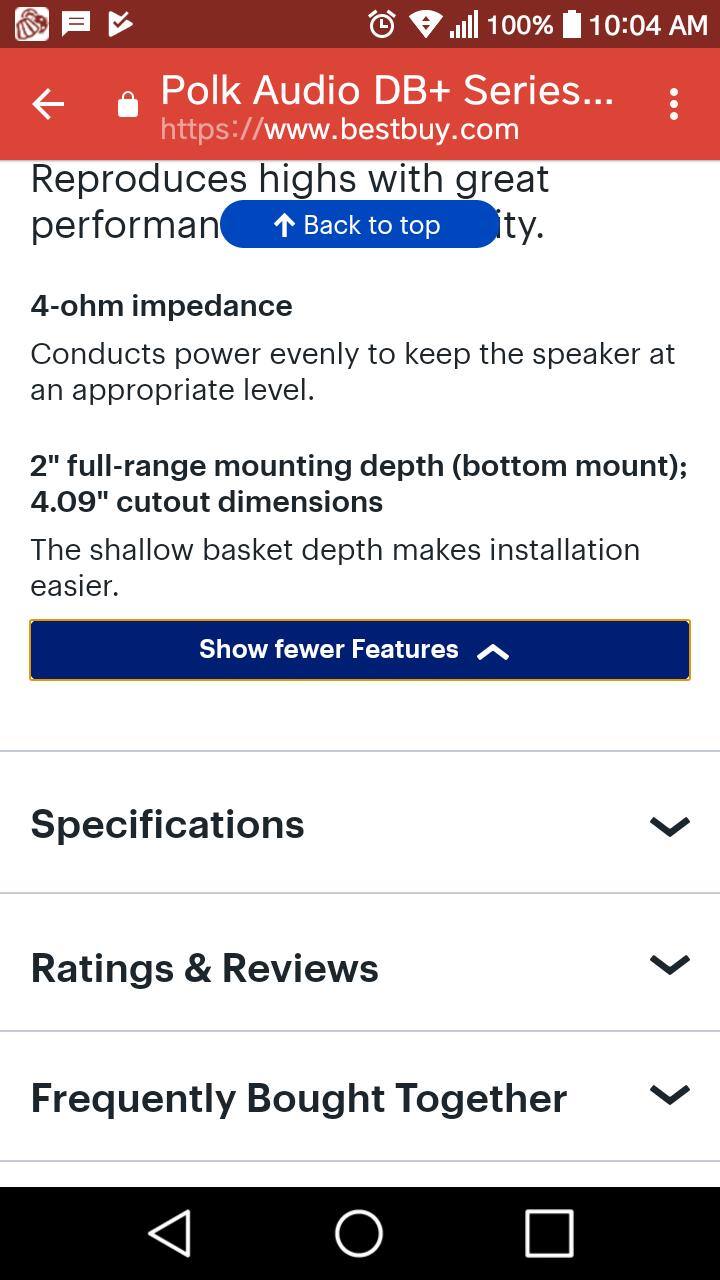Tap the Back to top button

click(358, 225)
